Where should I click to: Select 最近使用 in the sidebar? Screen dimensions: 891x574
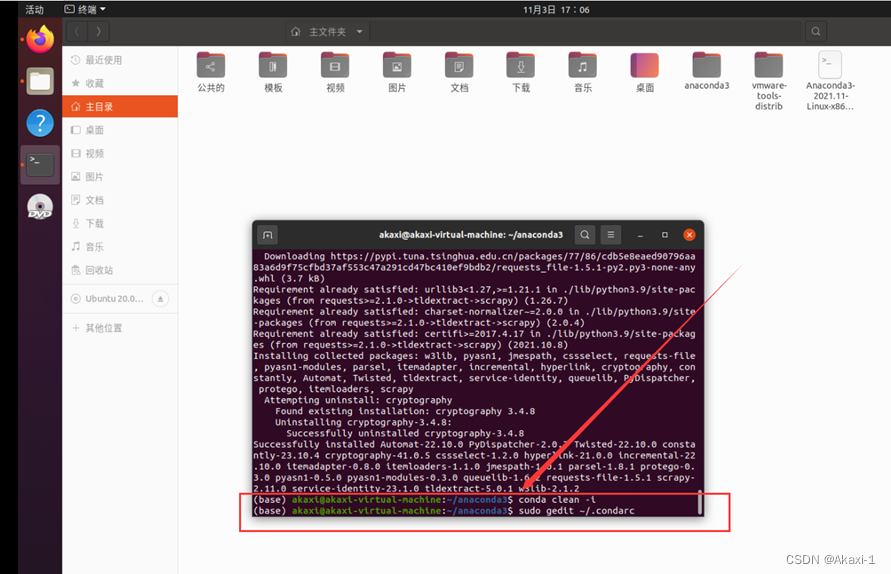click(120, 60)
